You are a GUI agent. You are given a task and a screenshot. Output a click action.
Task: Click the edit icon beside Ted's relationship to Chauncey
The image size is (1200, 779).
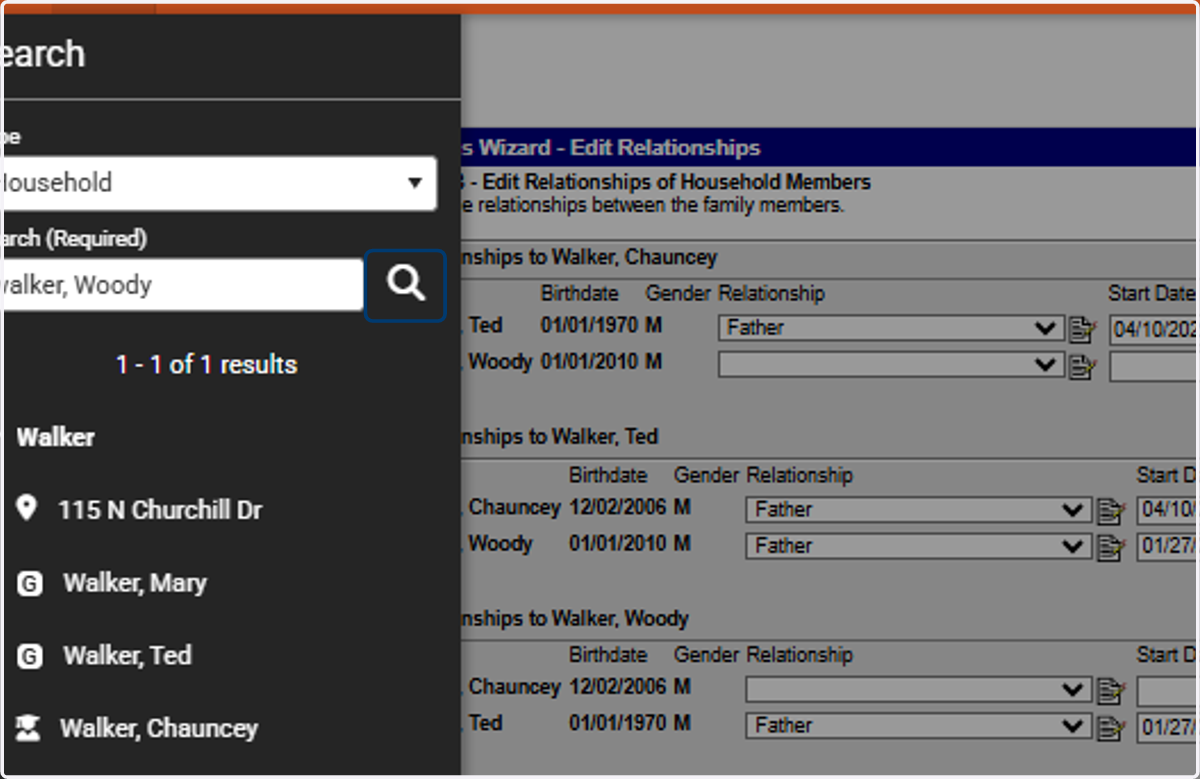[x=1081, y=330]
